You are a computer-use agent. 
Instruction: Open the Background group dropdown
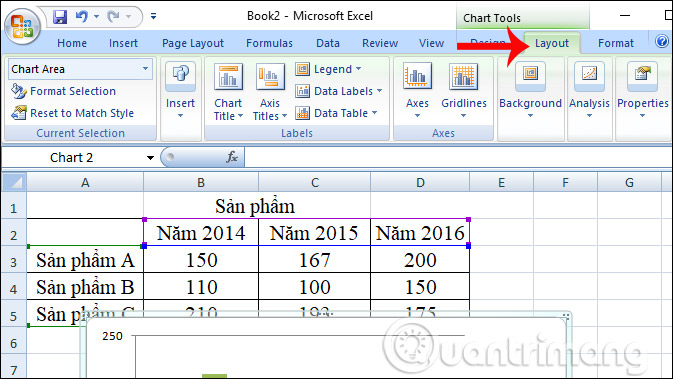(531, 91)
